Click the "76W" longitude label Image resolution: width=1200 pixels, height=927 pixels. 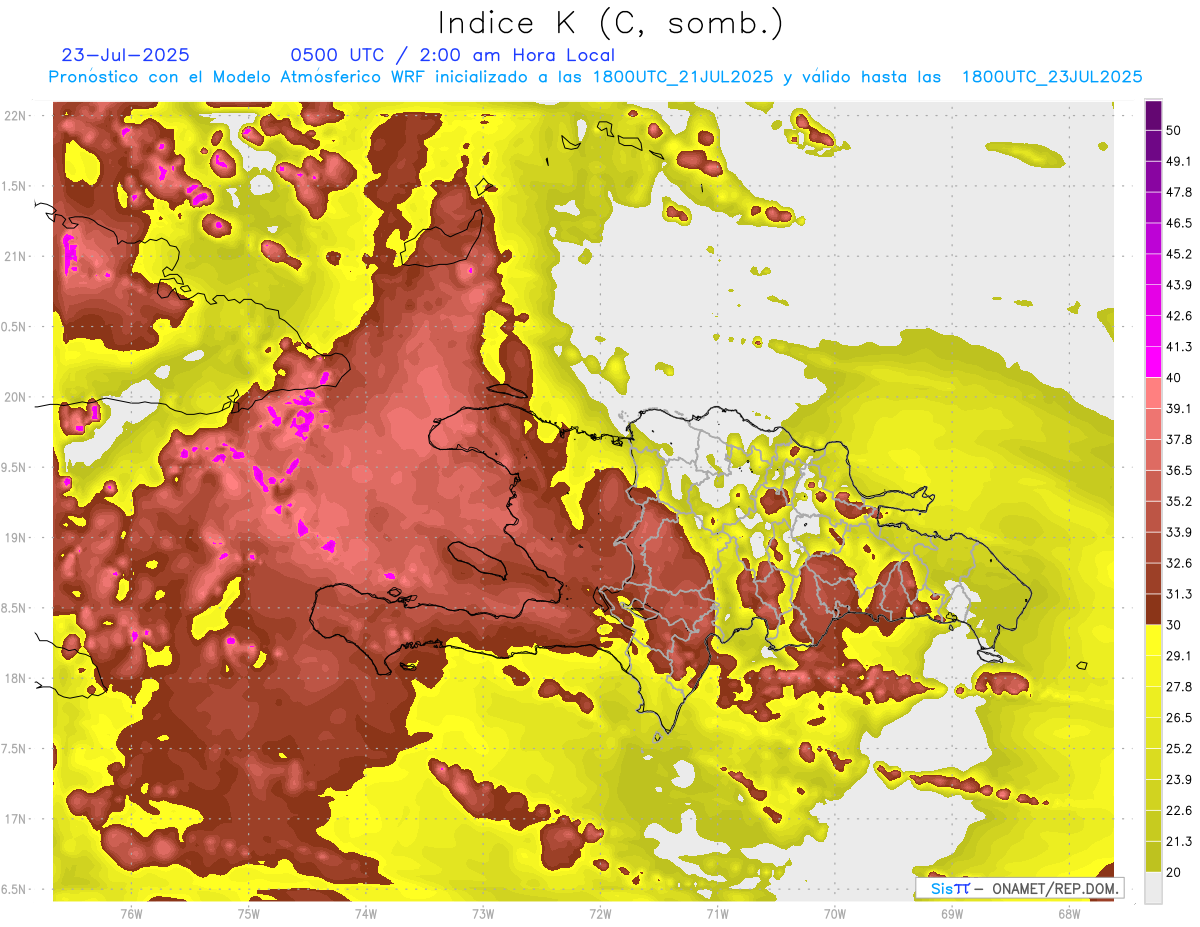131,913
